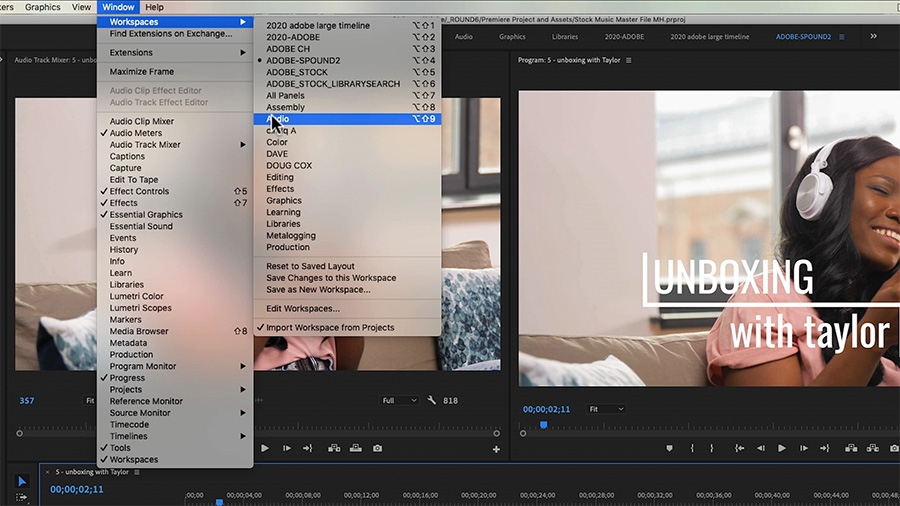Click the Program monitor playhead marker
Image resolution: width=900 pixels, height=506 pixels.
tap(543, 425)
